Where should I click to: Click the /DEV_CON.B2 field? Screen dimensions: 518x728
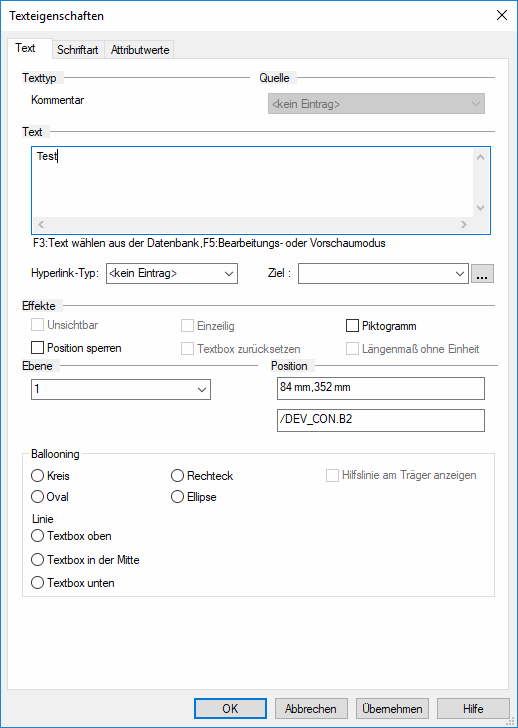point(381,420)
